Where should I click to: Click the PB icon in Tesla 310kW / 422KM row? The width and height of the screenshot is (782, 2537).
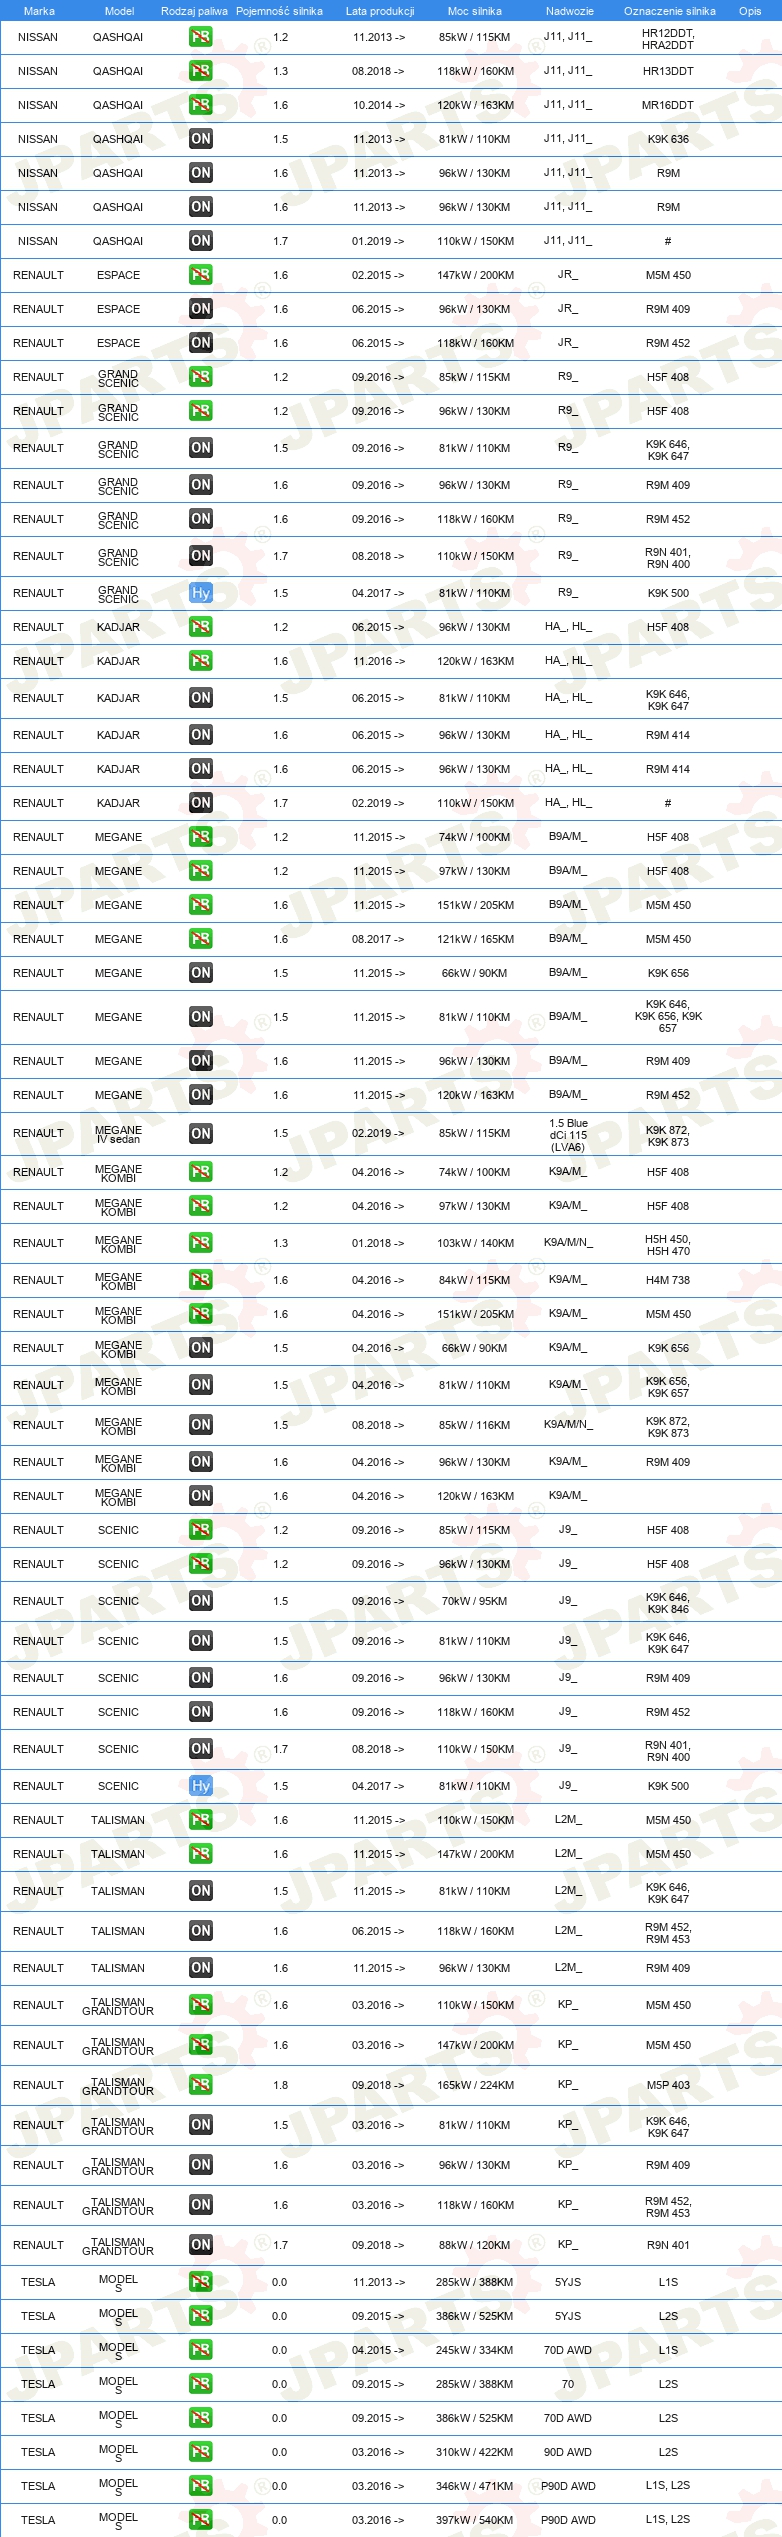pyautogui.click(x=201, y=2452)
